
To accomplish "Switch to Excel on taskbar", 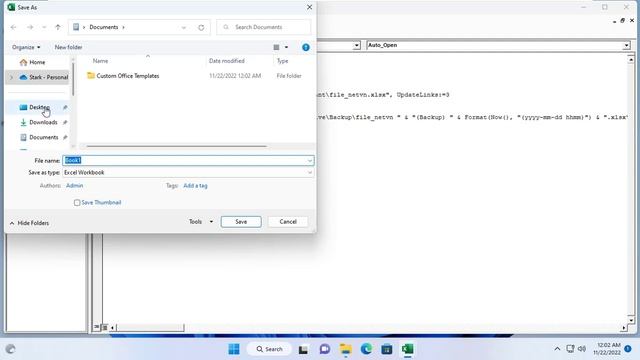I will 407,349.
